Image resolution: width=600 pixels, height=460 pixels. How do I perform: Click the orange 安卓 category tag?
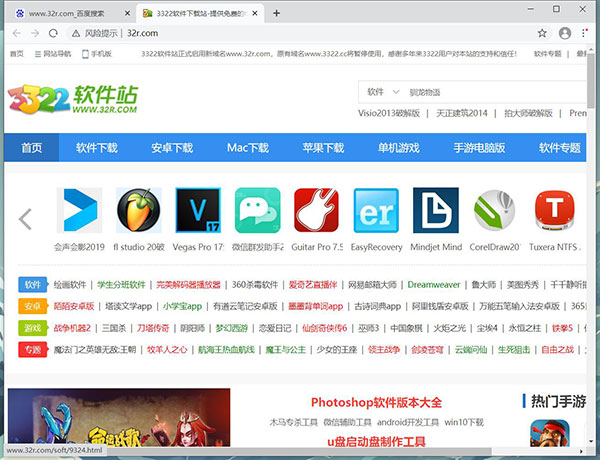[x=33, y=306]
